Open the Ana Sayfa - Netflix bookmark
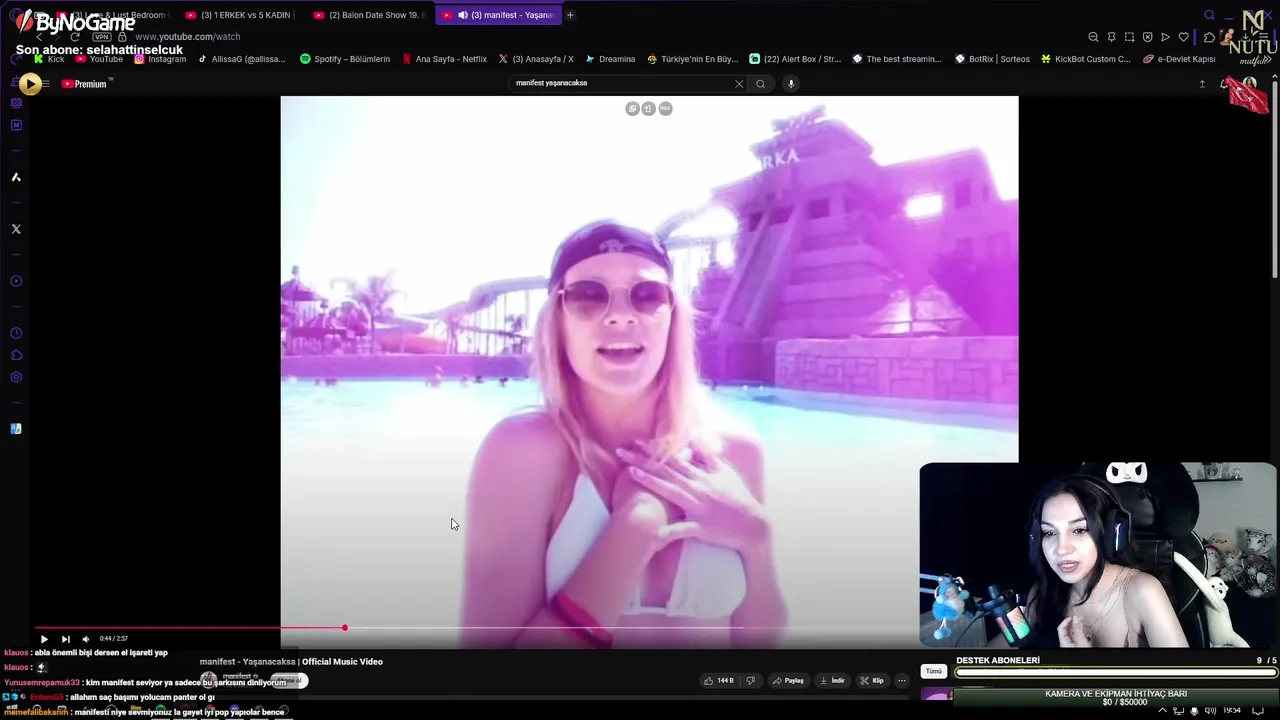This screenshot has height=720, width=1280. pyautogui.click(x=444, y=59)
